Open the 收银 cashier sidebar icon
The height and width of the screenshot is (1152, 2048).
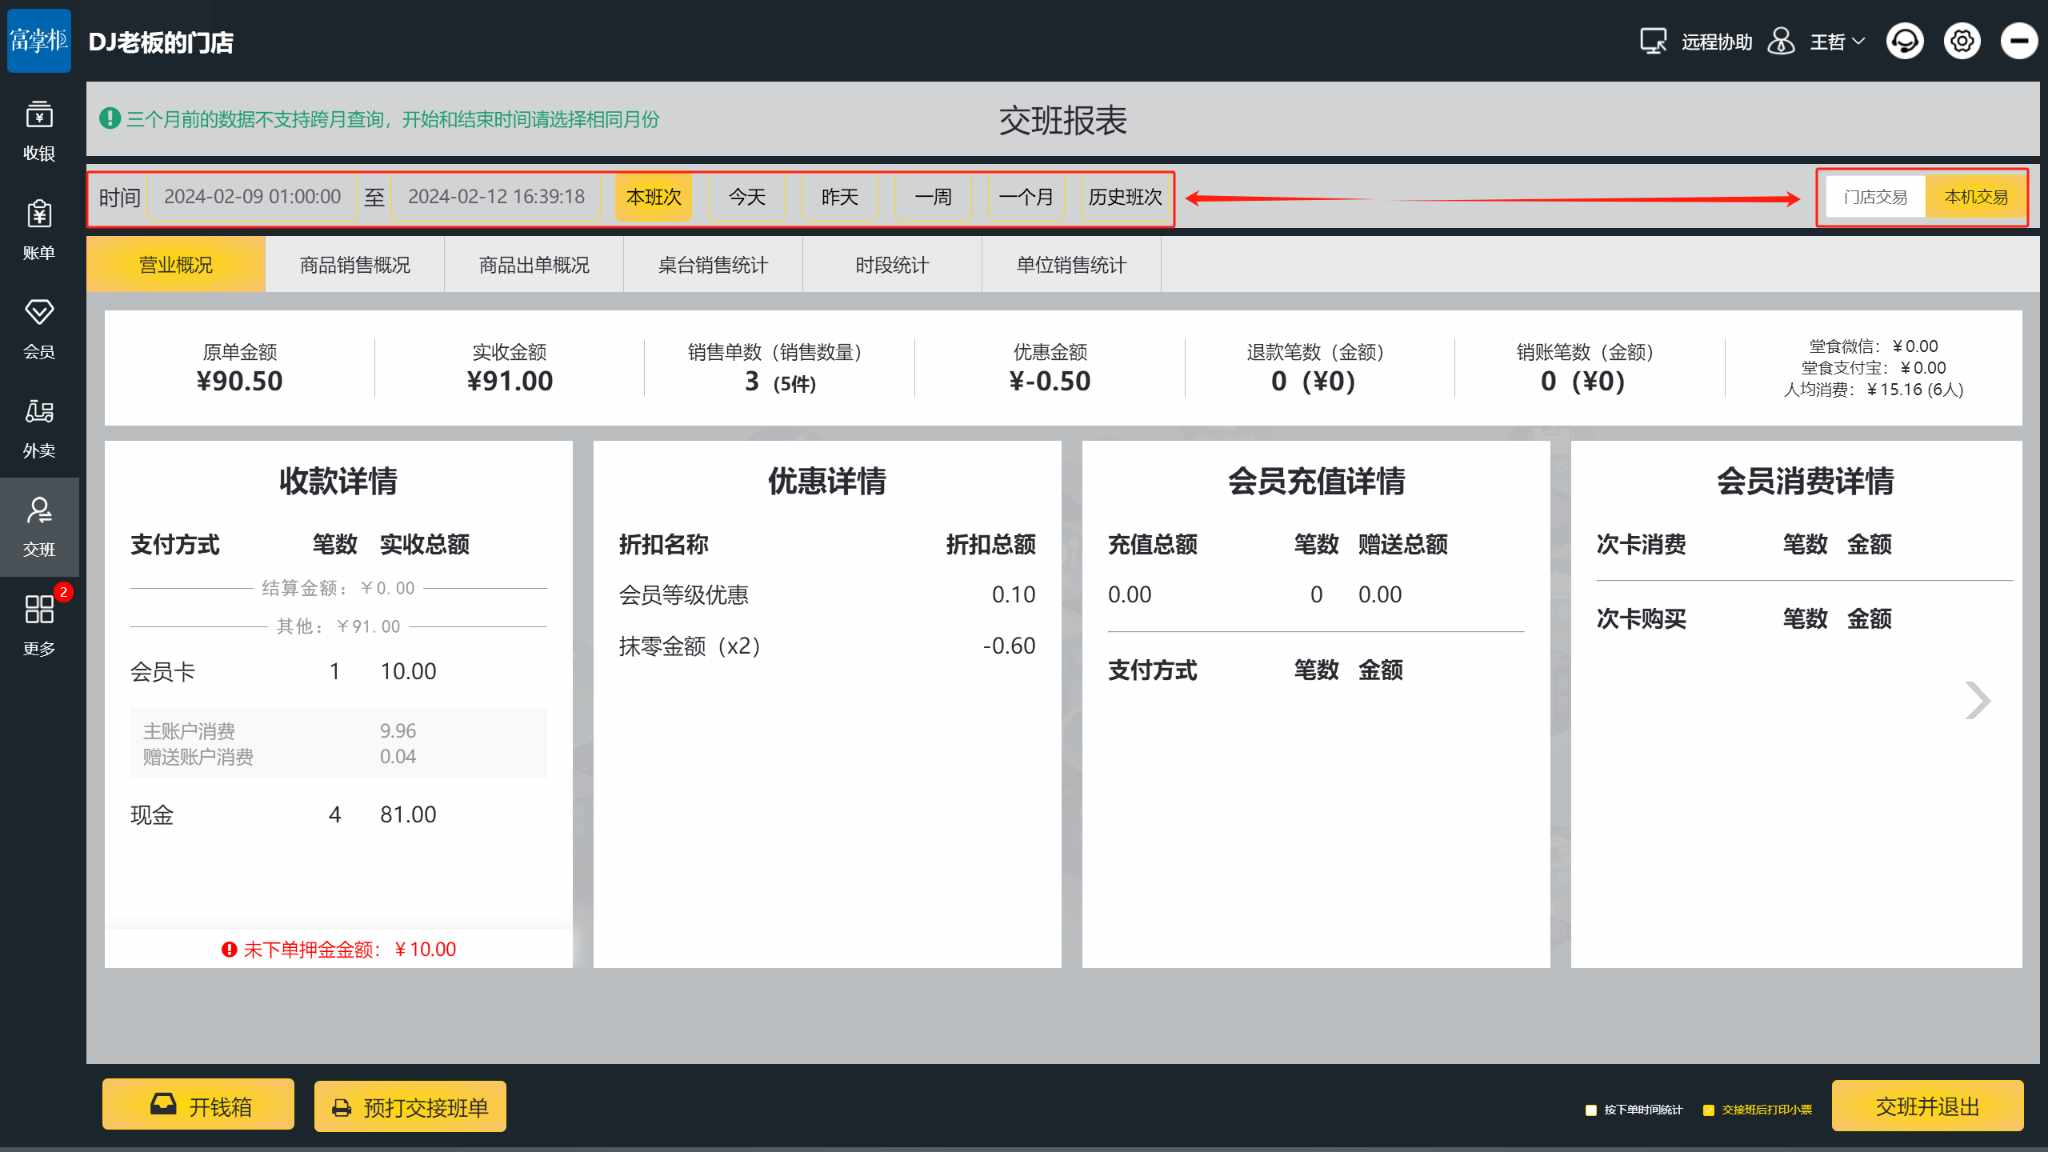pyautogui.click(x=39, y=130)
